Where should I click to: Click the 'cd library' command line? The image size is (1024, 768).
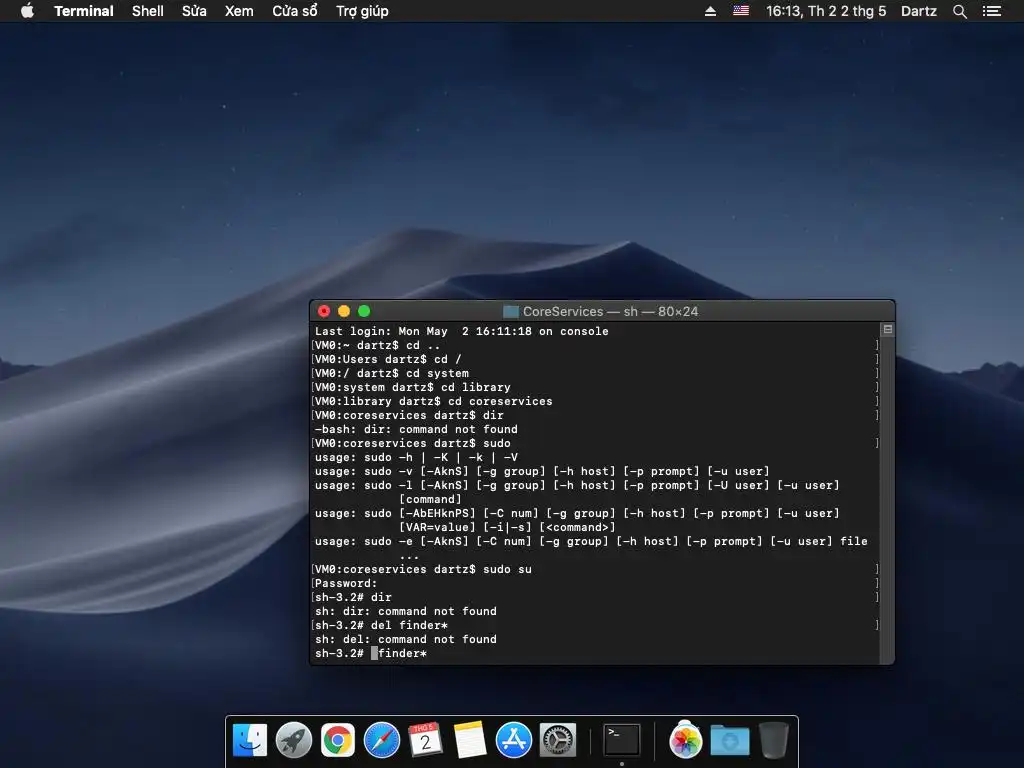tap(413, 387)
